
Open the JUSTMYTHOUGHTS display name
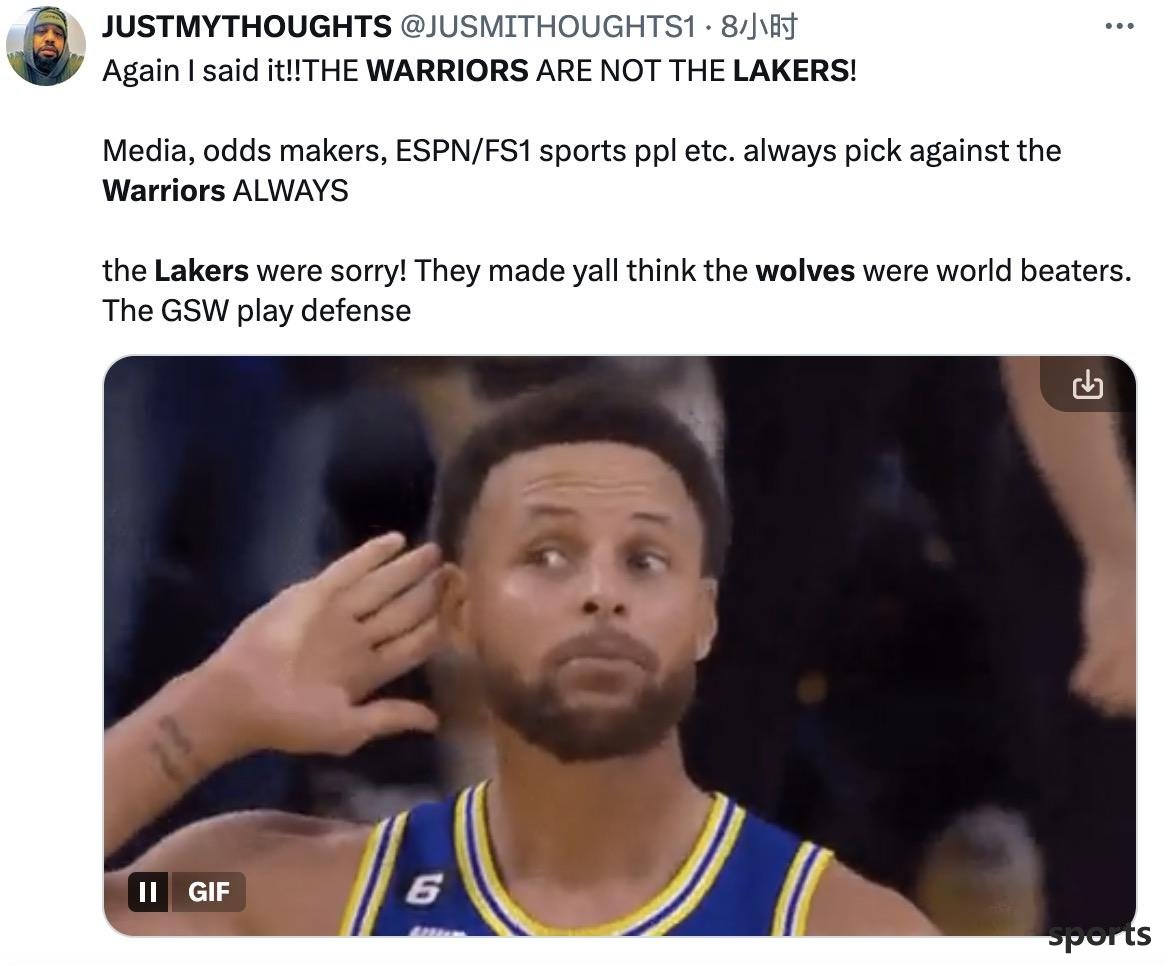[247, 27]
